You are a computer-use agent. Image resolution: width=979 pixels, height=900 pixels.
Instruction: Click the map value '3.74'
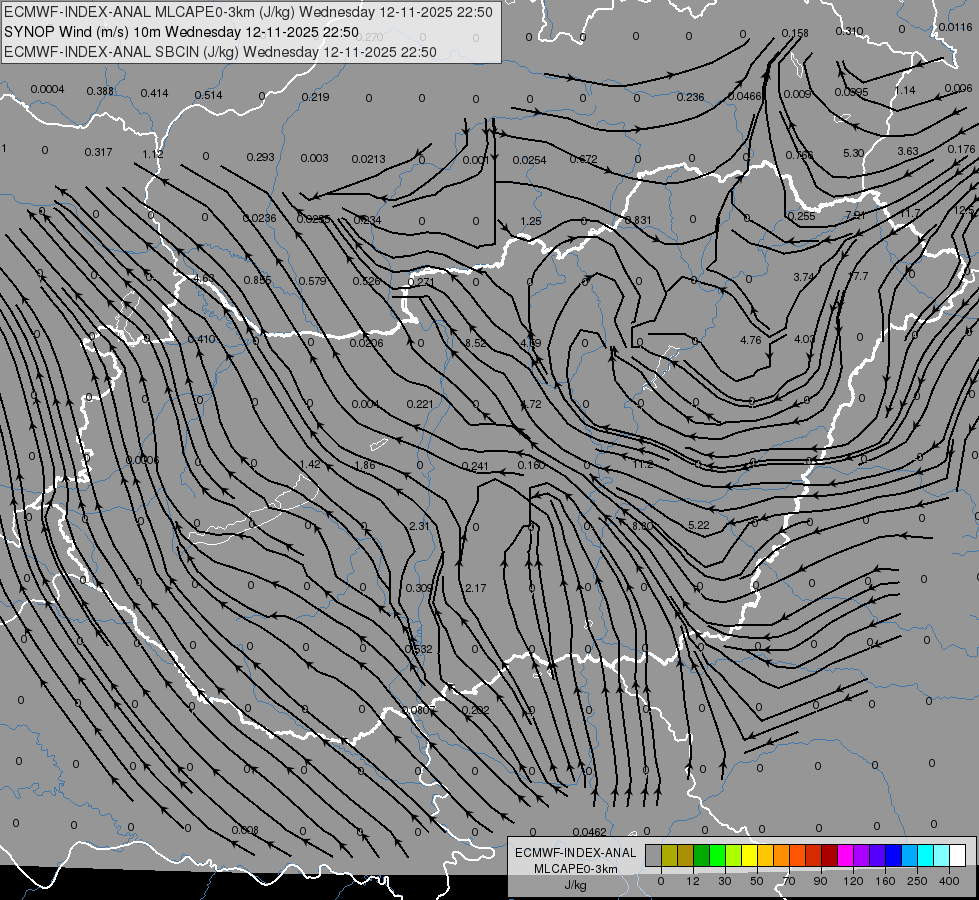804,277
